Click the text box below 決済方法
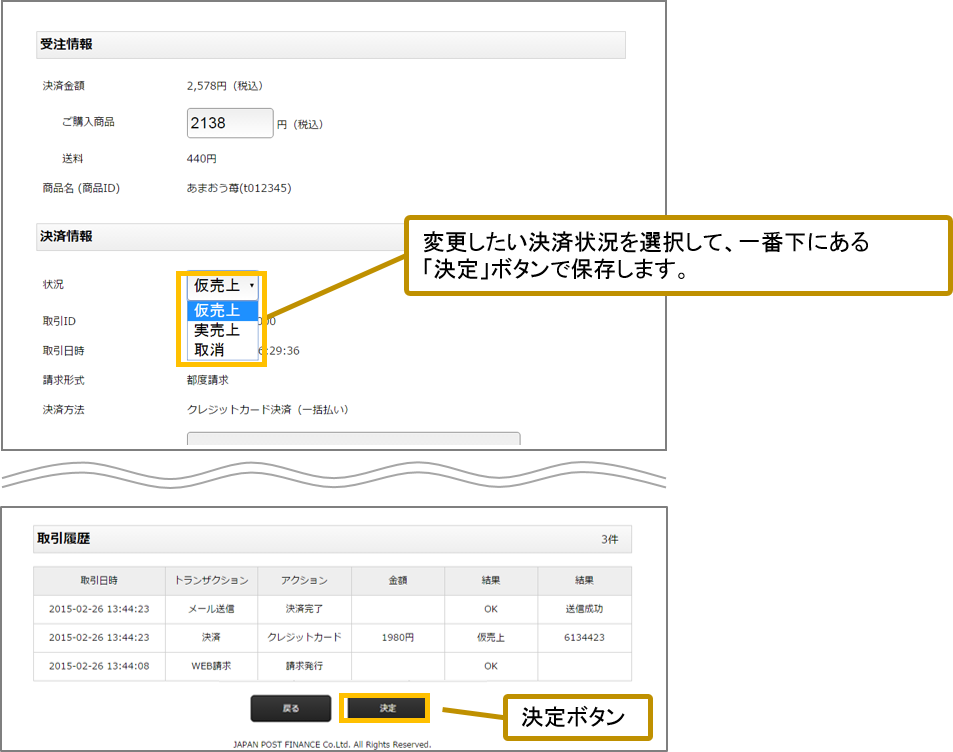953x752 pixels. tap(353, 439)
